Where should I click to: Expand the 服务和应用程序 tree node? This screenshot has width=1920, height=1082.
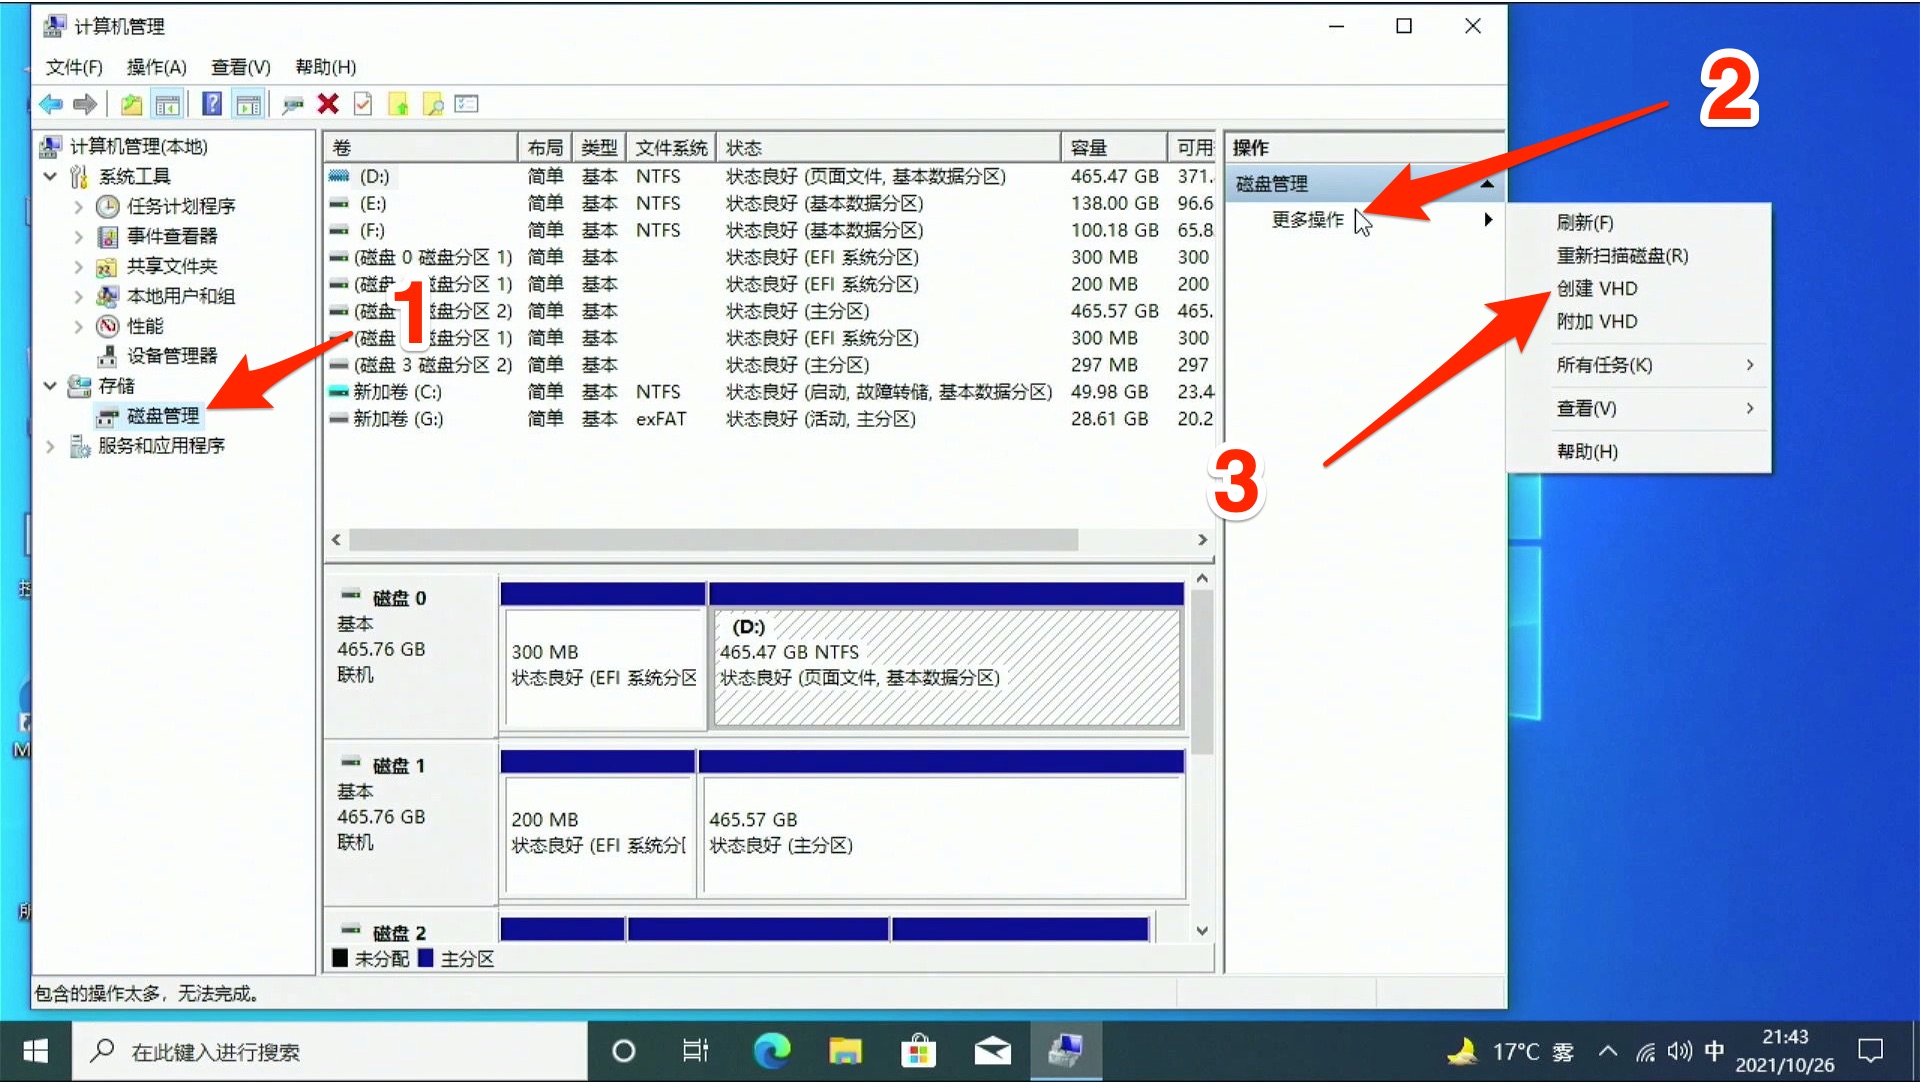50,446
